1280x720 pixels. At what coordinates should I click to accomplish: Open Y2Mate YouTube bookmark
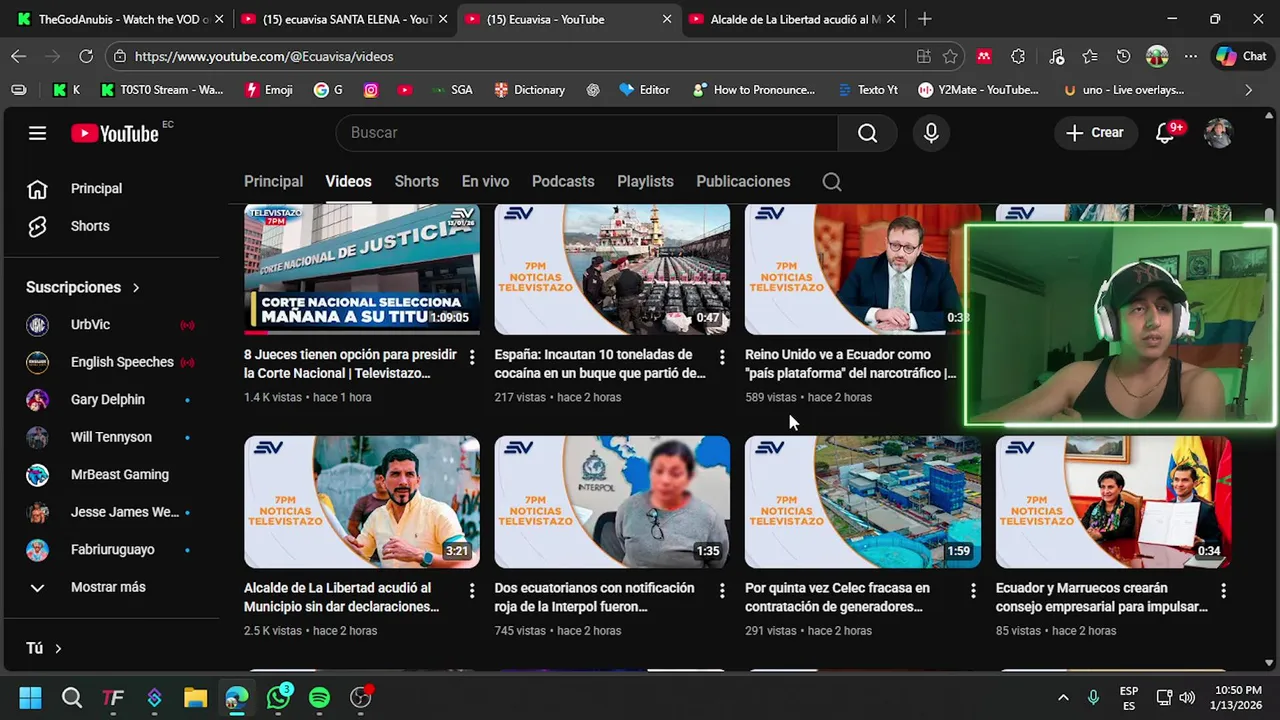click(978, 90)
